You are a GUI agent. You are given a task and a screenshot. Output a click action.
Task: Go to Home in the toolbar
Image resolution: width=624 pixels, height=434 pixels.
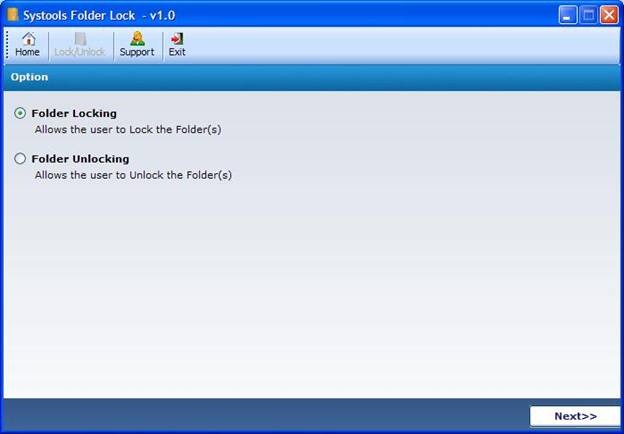(x=27, y=45)
